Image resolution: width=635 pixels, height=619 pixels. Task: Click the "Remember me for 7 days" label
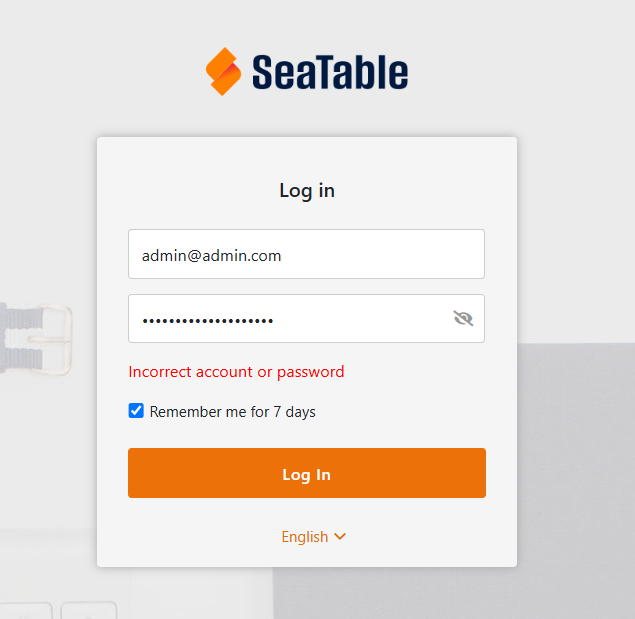(232, 411)
